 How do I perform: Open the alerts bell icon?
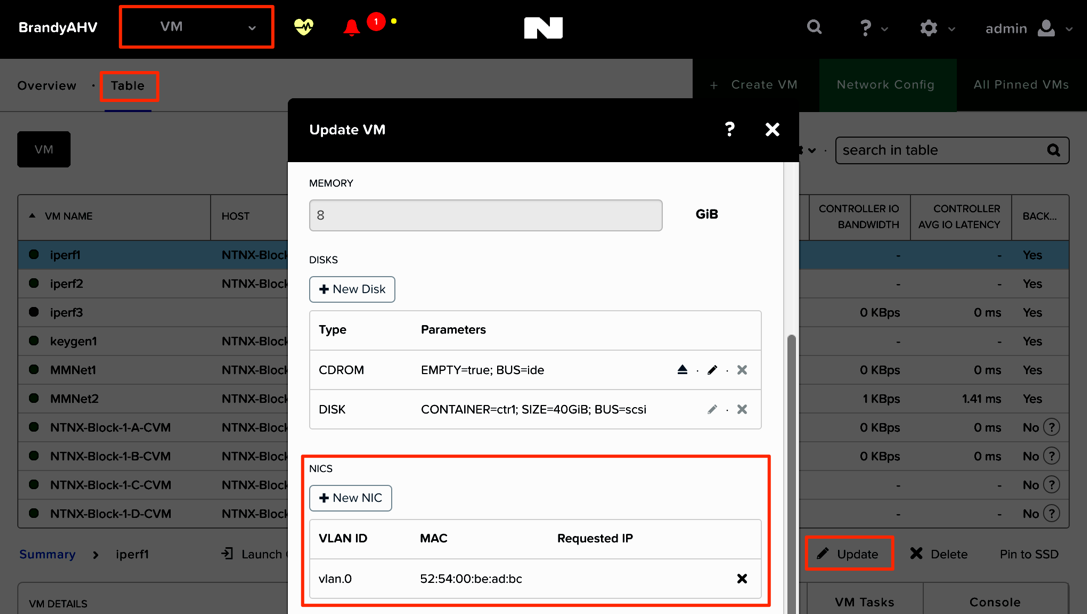pos(351,28)
